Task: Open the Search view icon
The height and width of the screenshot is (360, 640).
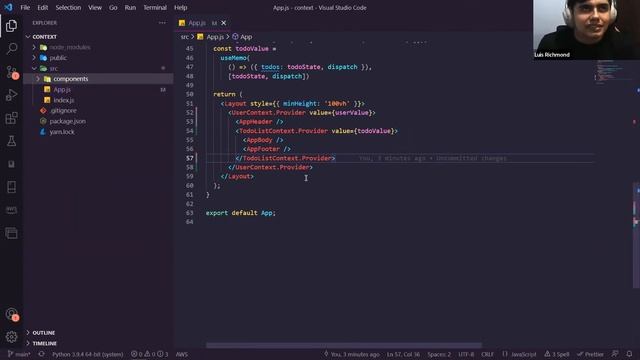Action: coord(11,49)
